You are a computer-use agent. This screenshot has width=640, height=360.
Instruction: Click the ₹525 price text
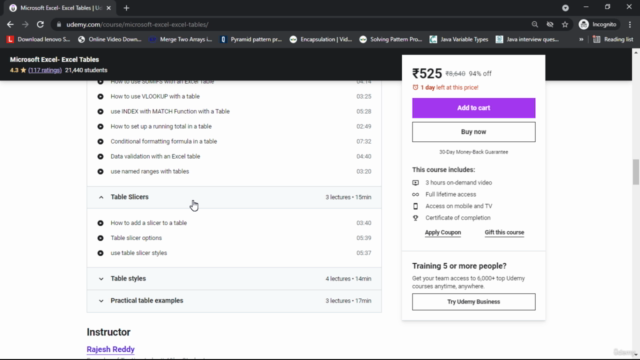tap(427, 73)
